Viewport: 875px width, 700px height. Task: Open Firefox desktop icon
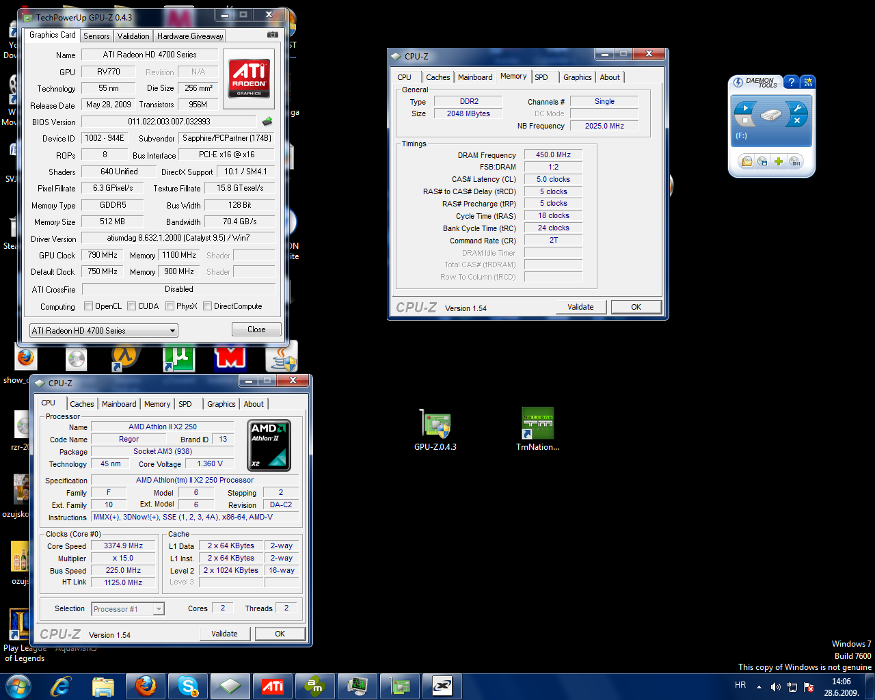click(x=25, y=357)
